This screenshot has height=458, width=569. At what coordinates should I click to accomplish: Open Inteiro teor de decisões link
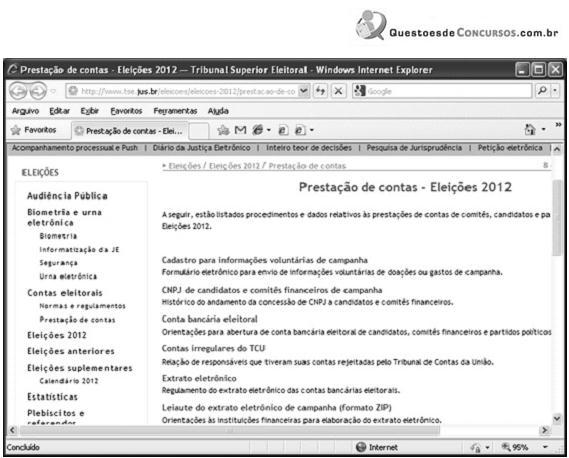(309, 148)
